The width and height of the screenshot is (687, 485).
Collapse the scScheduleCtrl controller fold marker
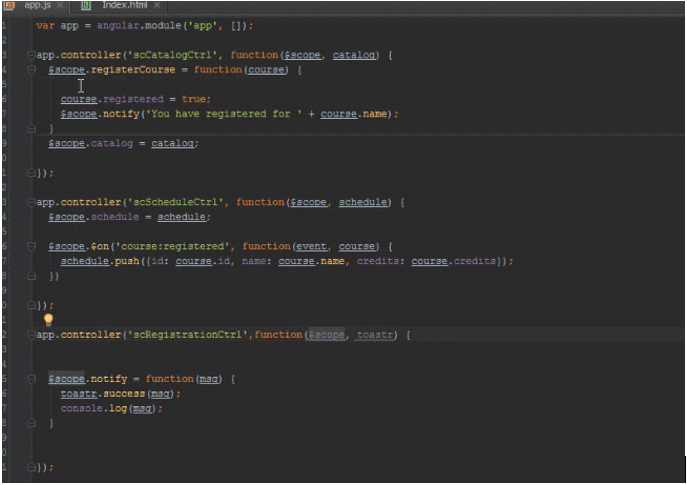tap(31, 202)
